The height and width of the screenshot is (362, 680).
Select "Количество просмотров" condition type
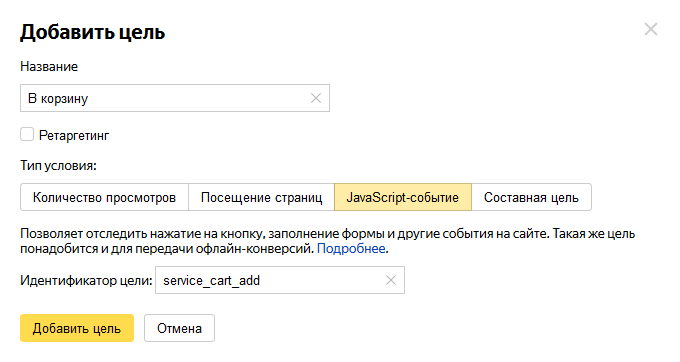pos(105,197)
